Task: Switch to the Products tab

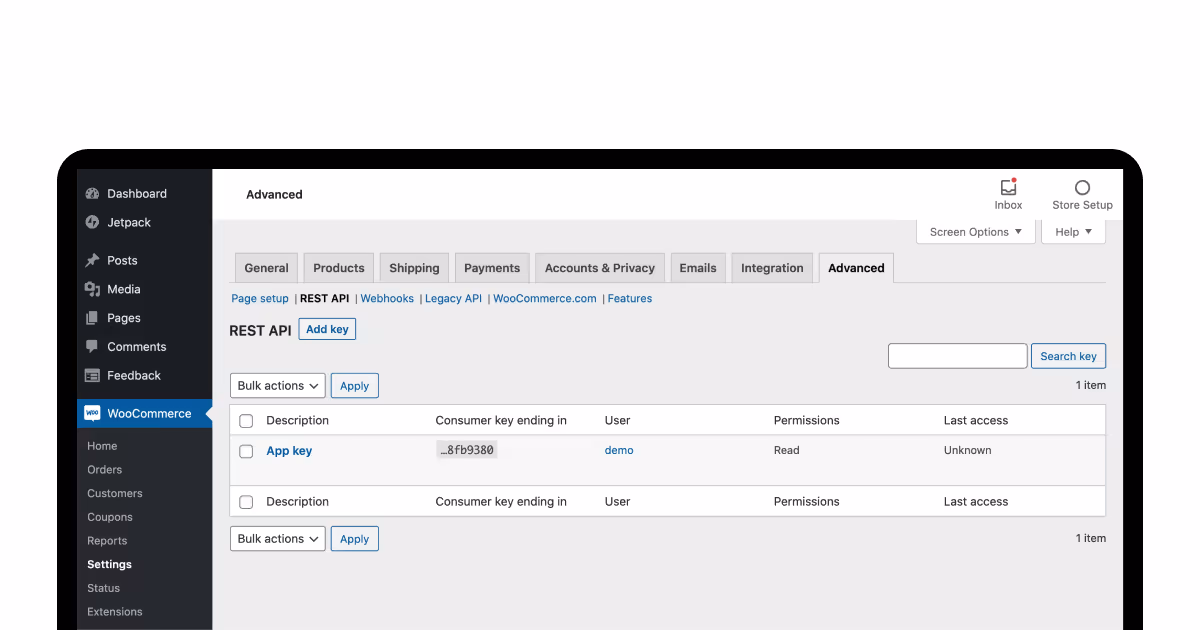Action: (x=339, y=268)
